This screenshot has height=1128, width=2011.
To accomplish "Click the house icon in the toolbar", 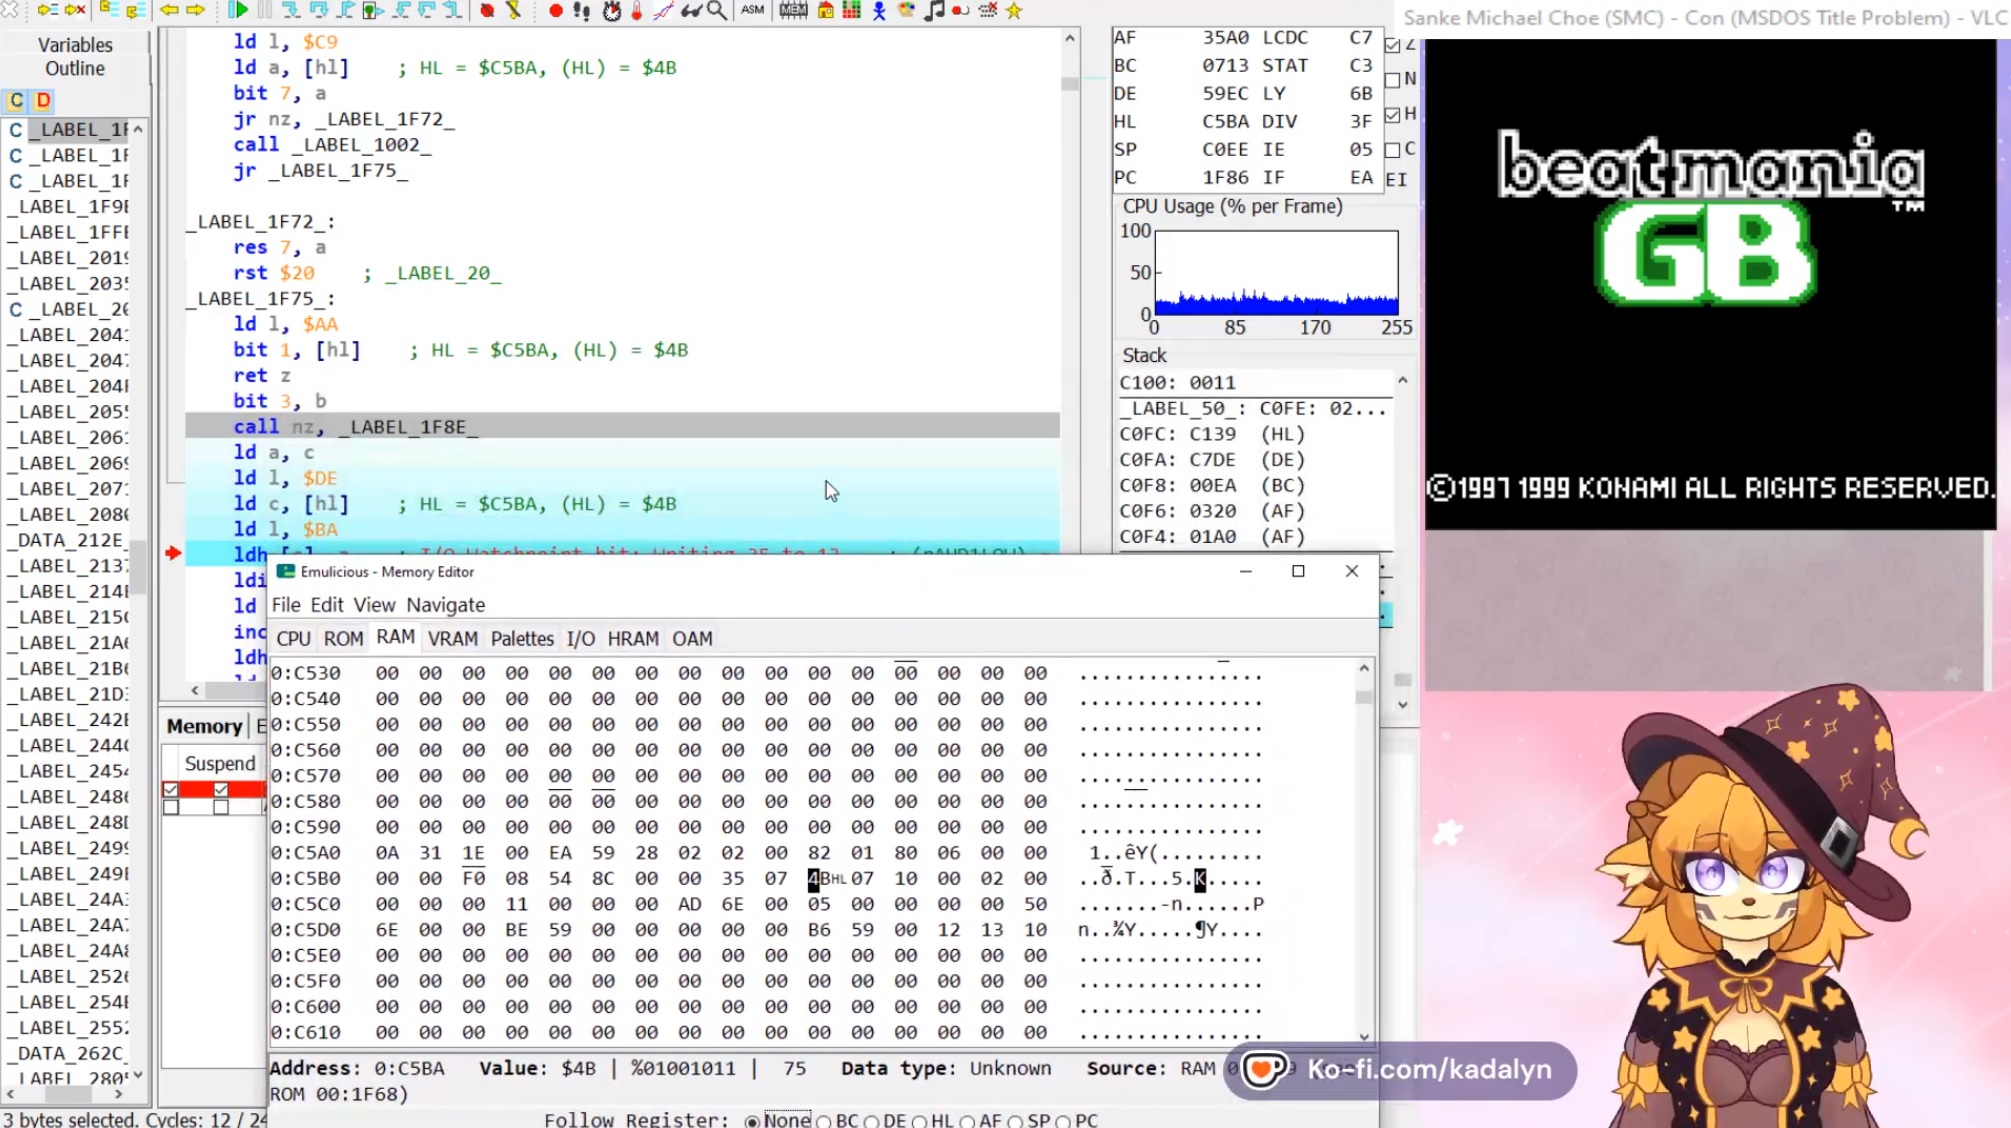I will (x=826, y=10).
